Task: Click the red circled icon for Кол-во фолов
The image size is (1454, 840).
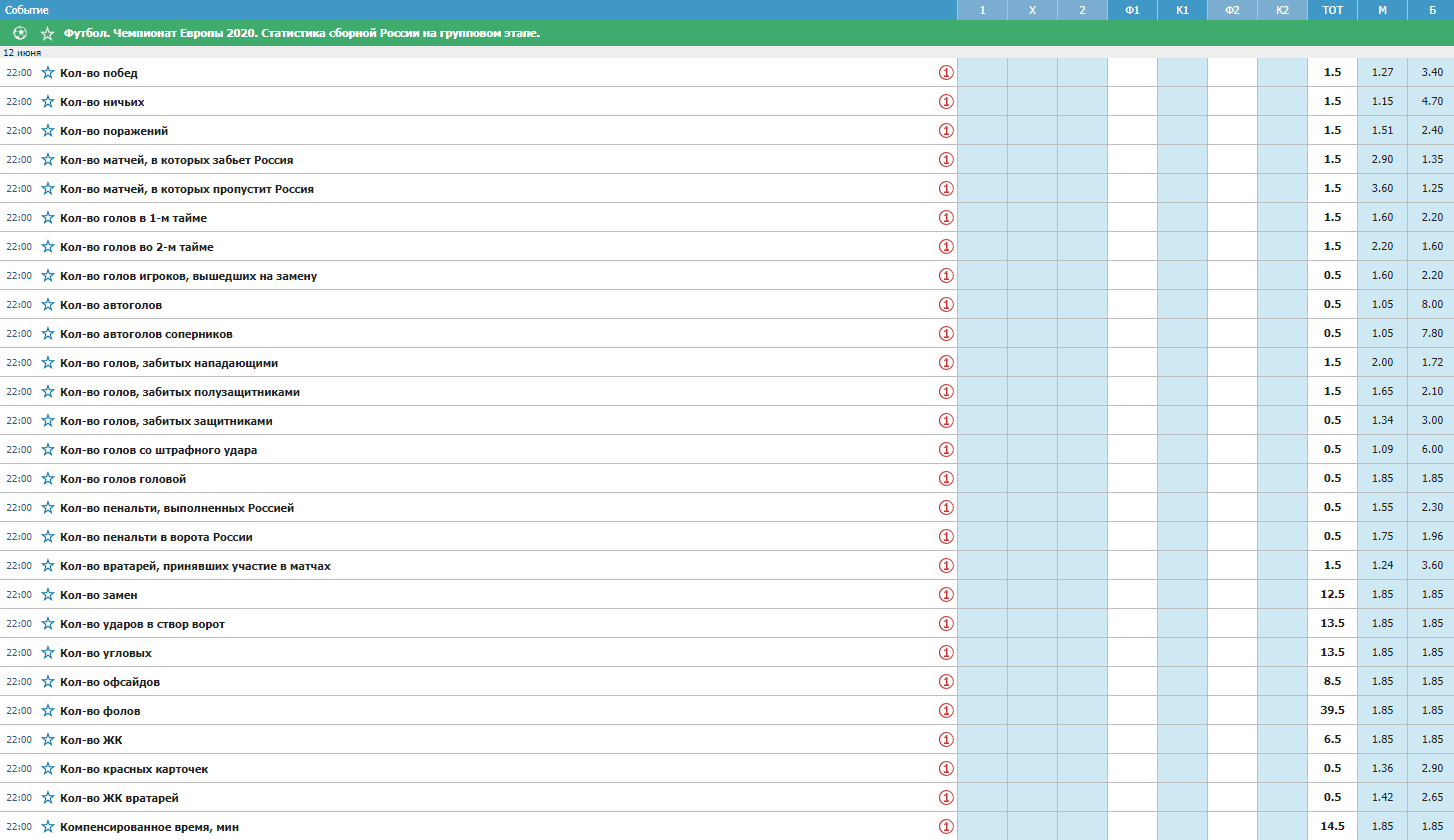Action: pos(946,711)
